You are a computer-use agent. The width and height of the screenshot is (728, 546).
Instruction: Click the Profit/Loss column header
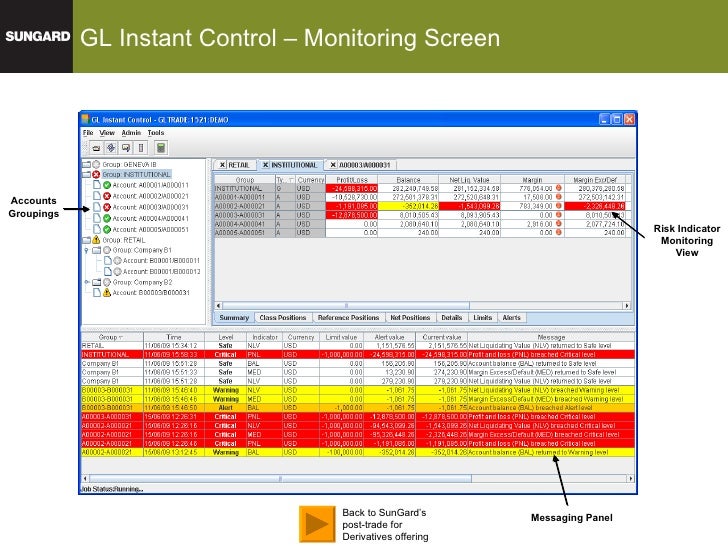352,180
